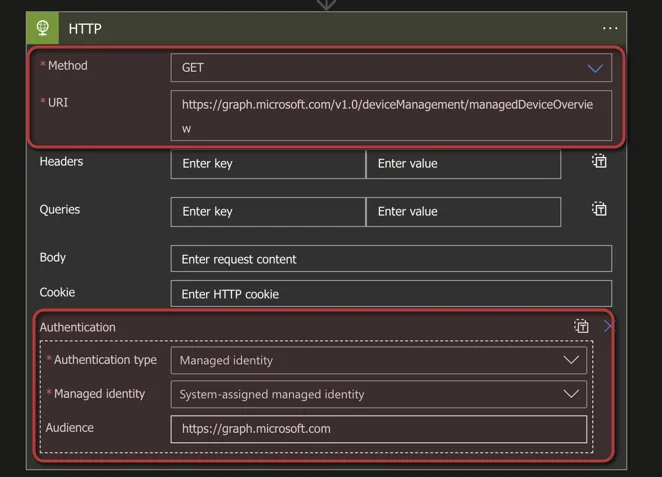Image resolution: width=662 pixels, height=477 pixels.
Task: Click the Headers Enter value field
Action: coord(464,164)
